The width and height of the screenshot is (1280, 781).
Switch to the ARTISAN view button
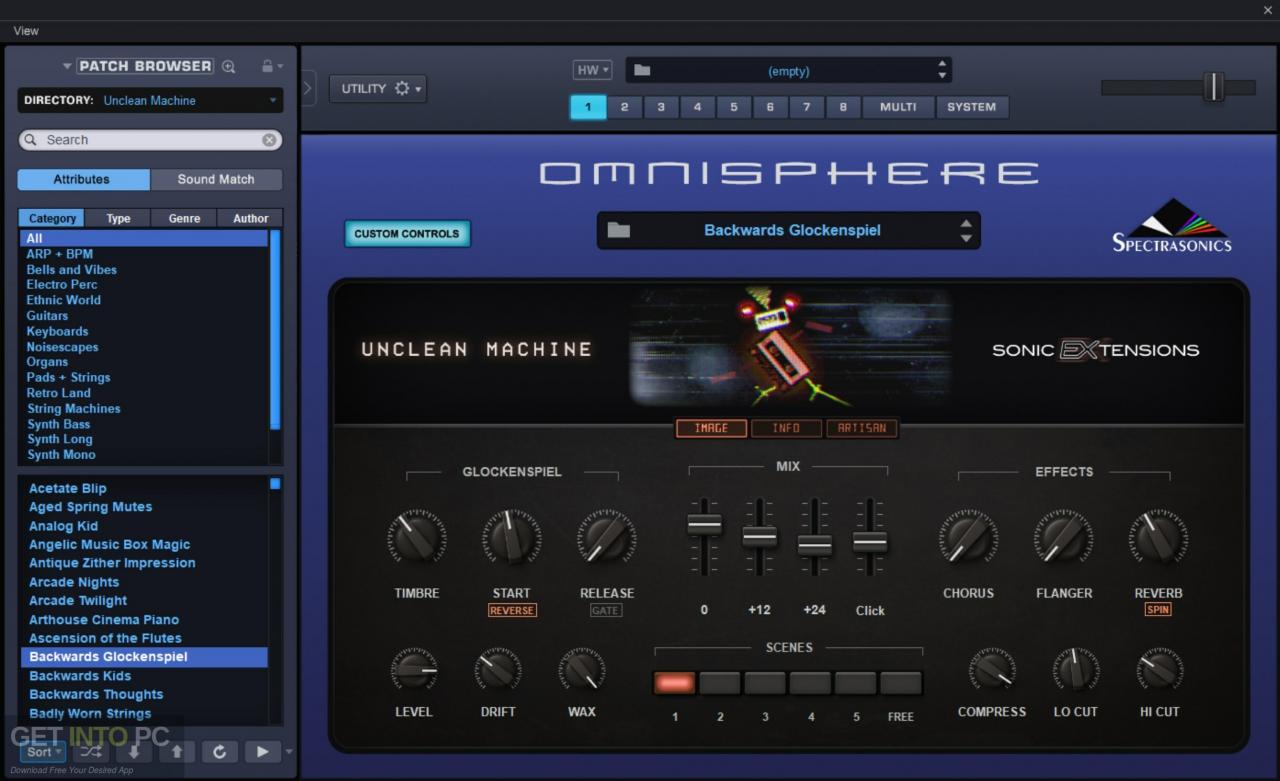(x=862, y=428)
